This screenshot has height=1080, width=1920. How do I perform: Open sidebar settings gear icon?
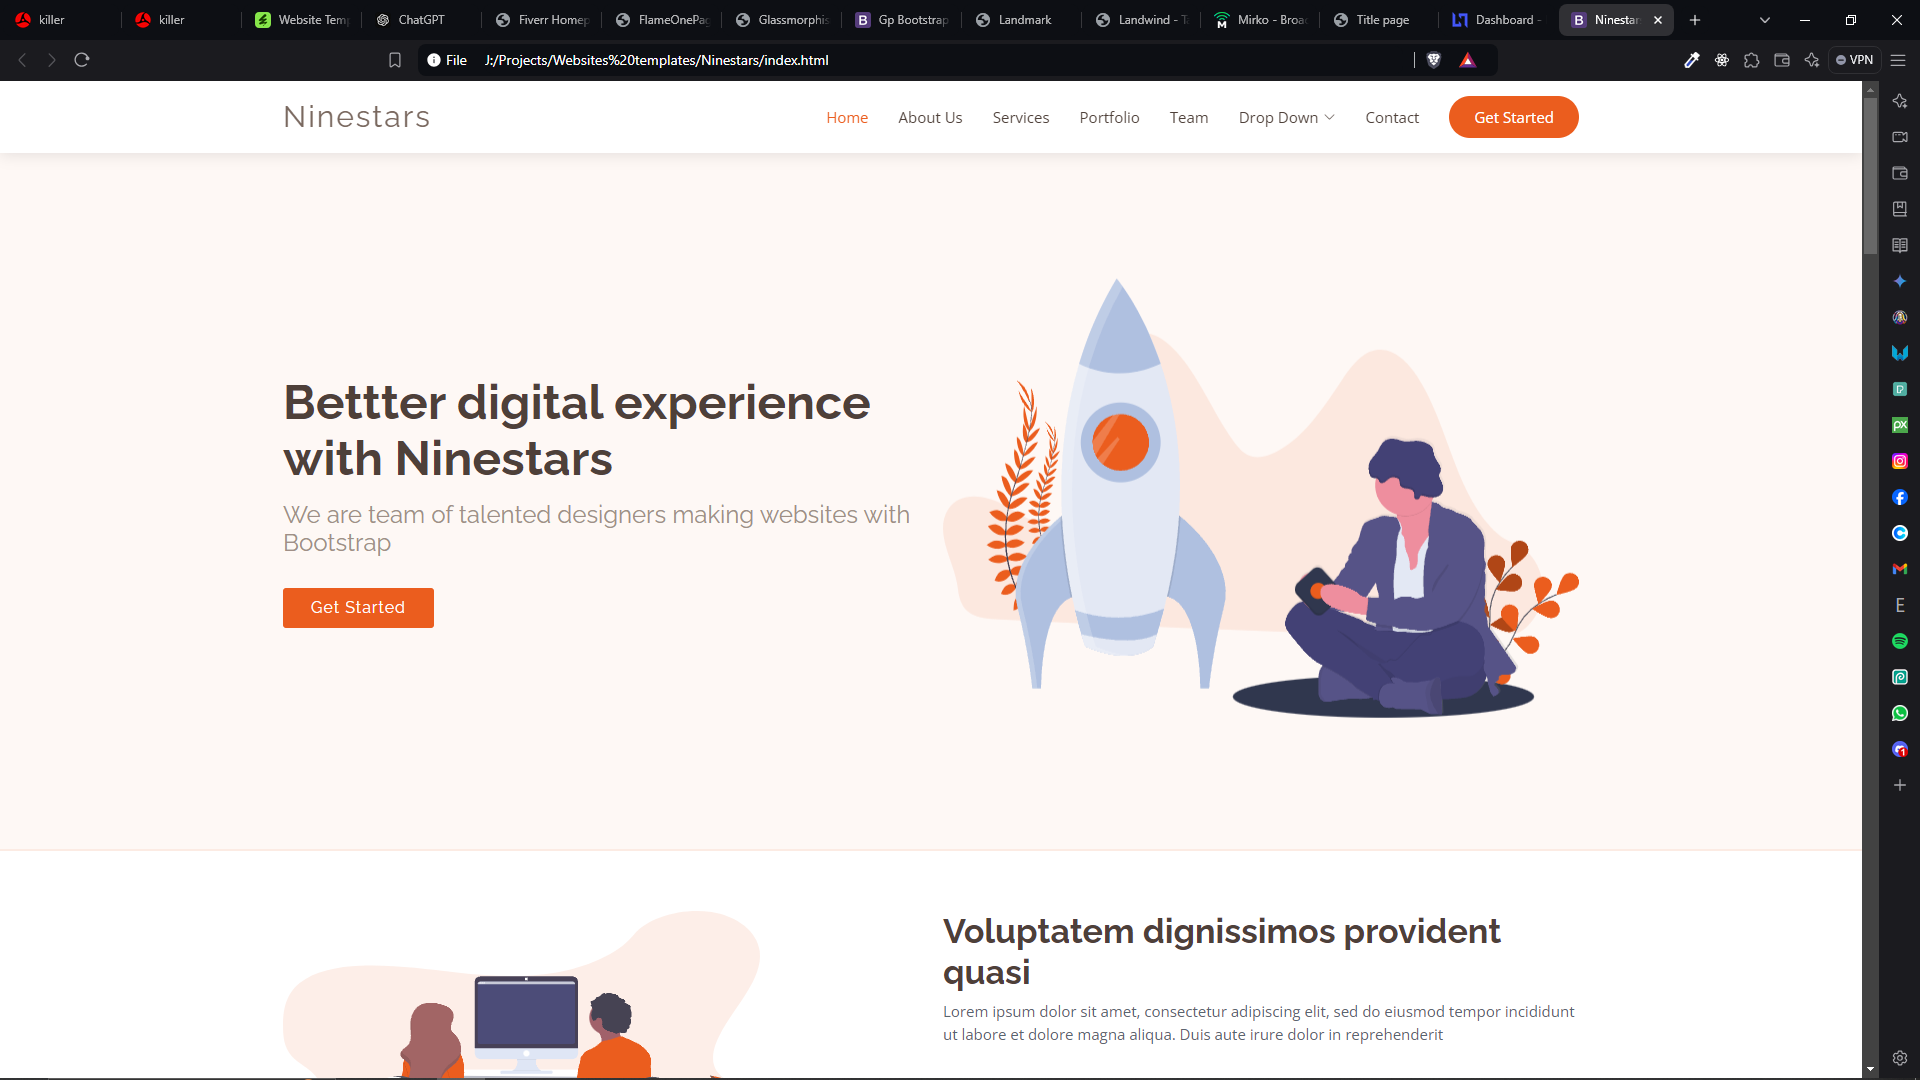1900,1058
